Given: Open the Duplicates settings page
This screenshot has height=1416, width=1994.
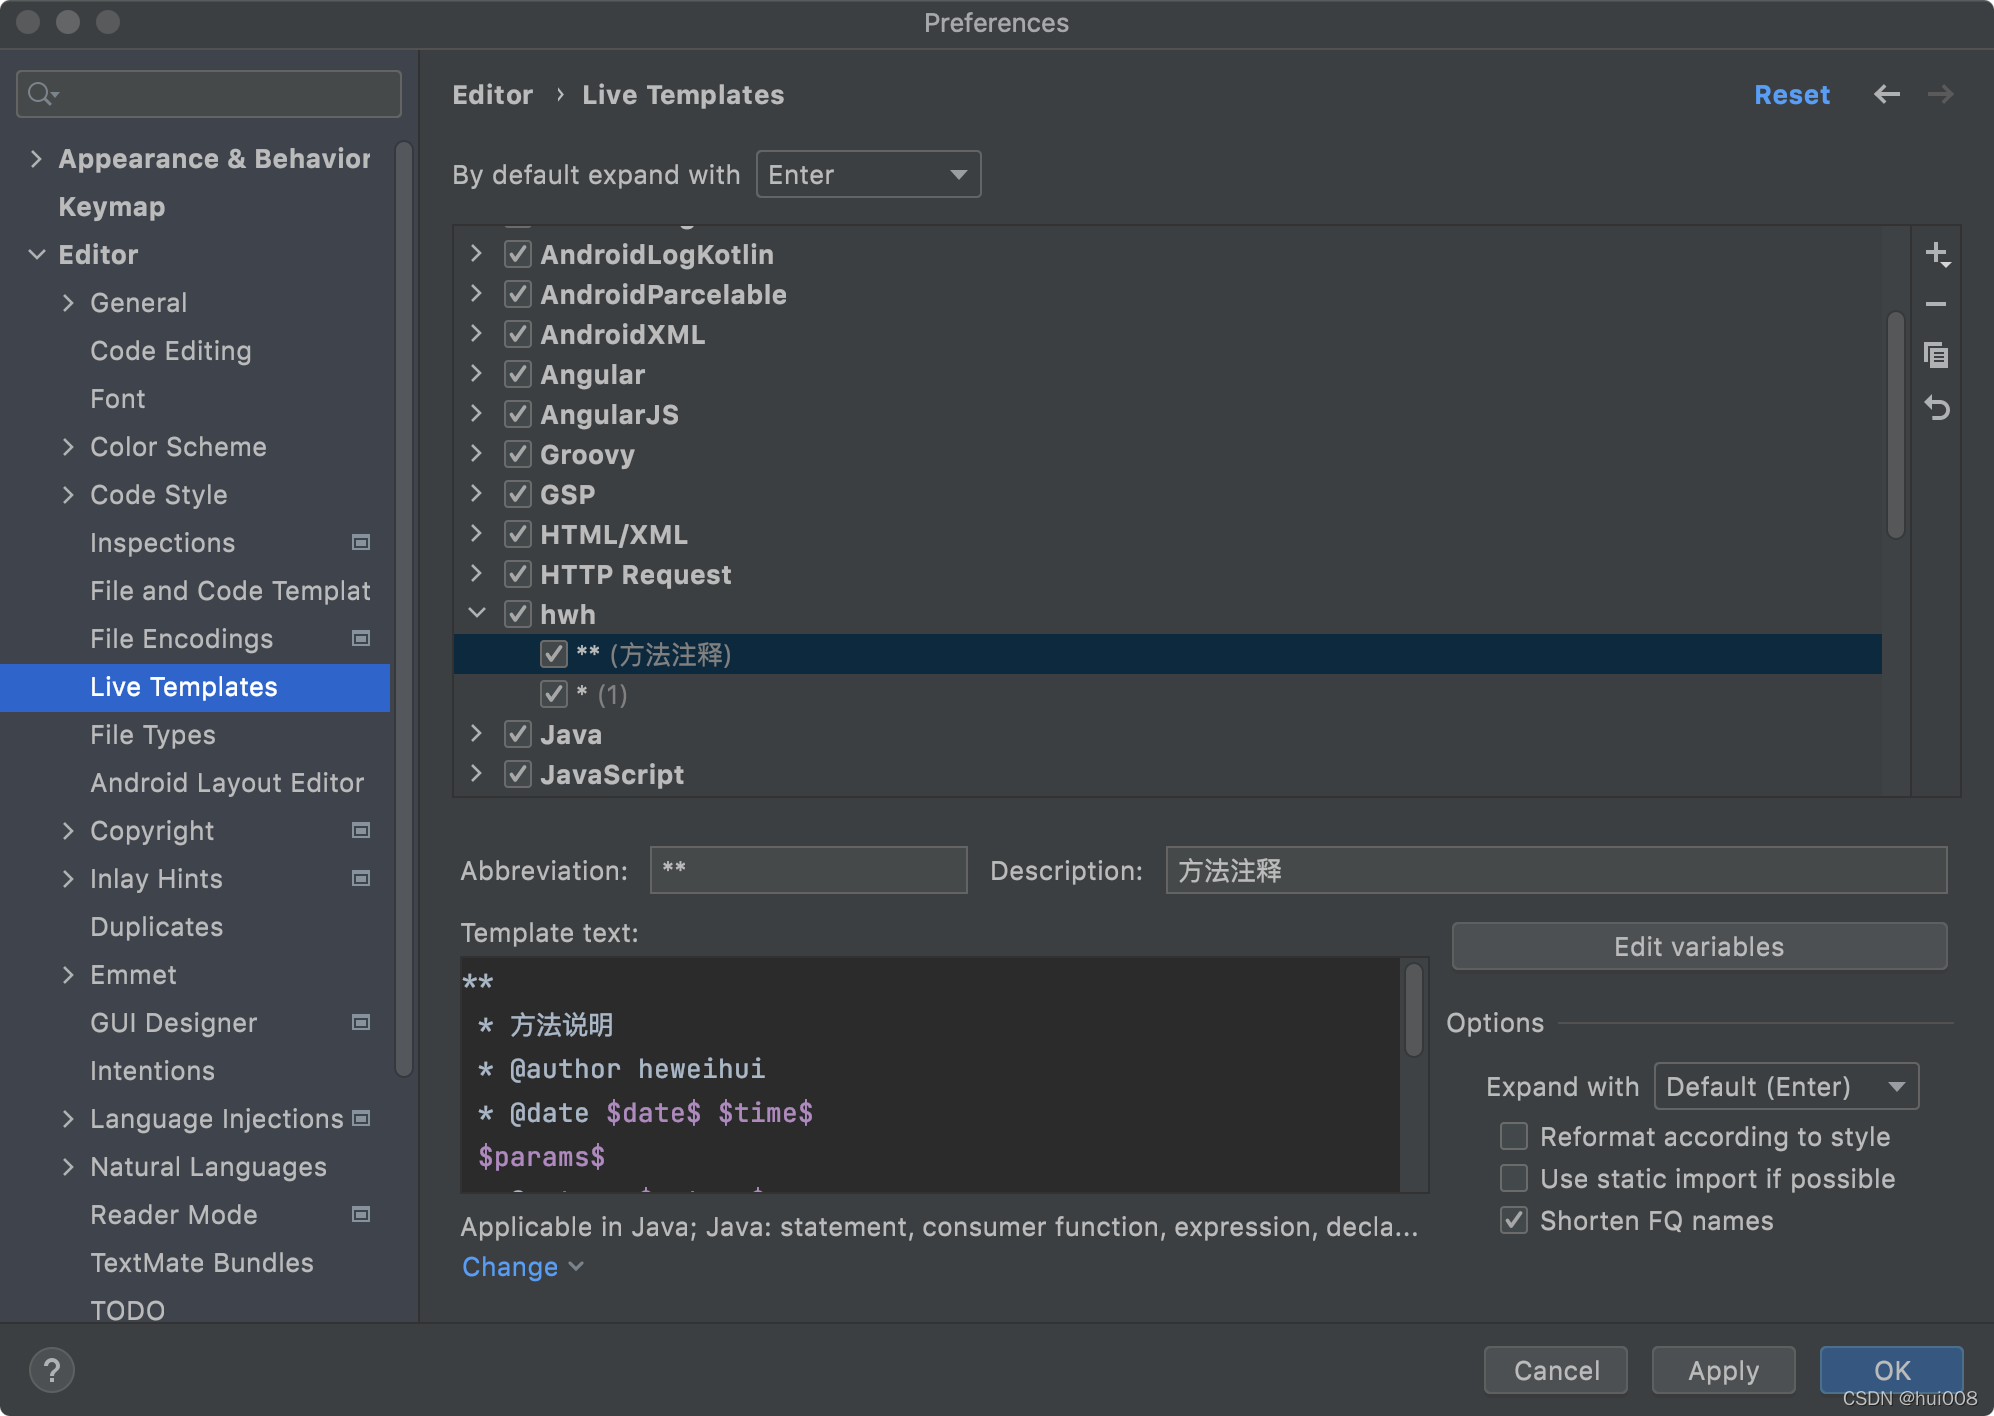Looking at the screenshot, I should (x=157, y=926).
